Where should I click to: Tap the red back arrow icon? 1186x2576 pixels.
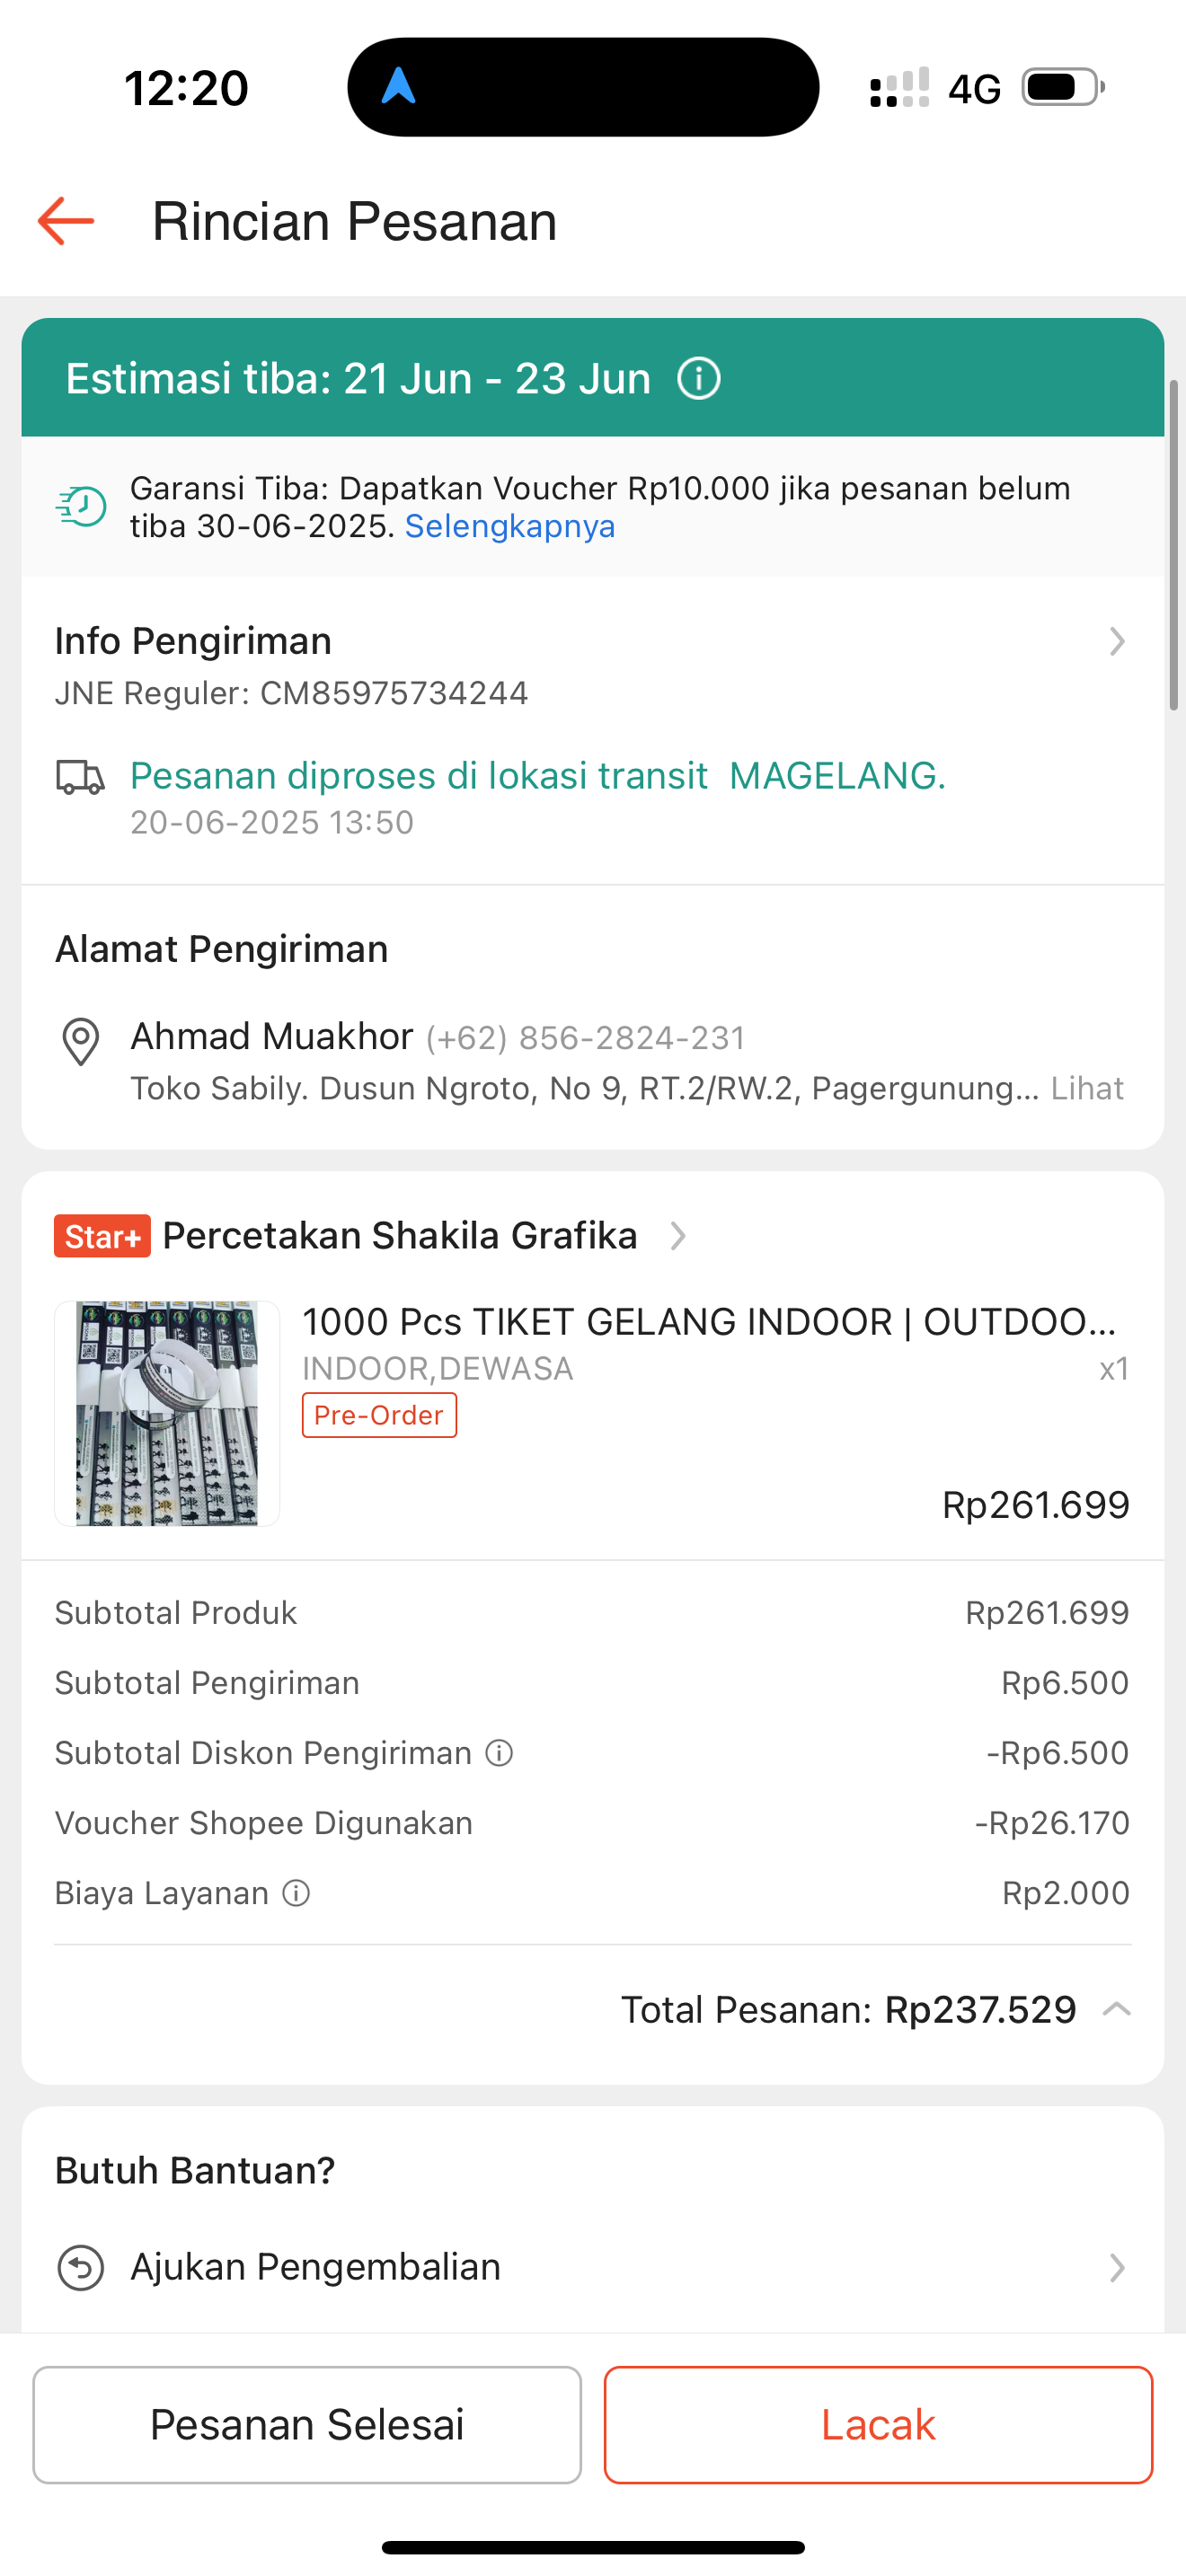[x=66, y=221]
